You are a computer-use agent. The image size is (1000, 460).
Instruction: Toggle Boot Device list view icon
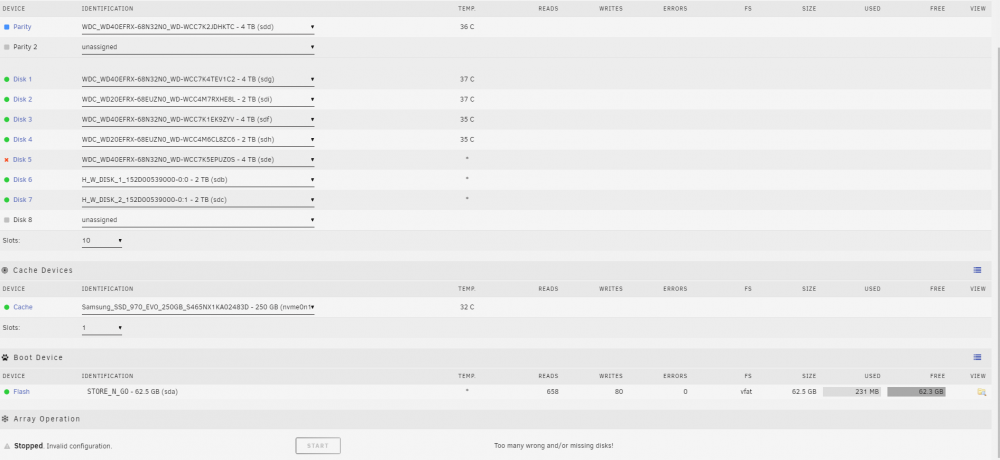click(977, 357)
